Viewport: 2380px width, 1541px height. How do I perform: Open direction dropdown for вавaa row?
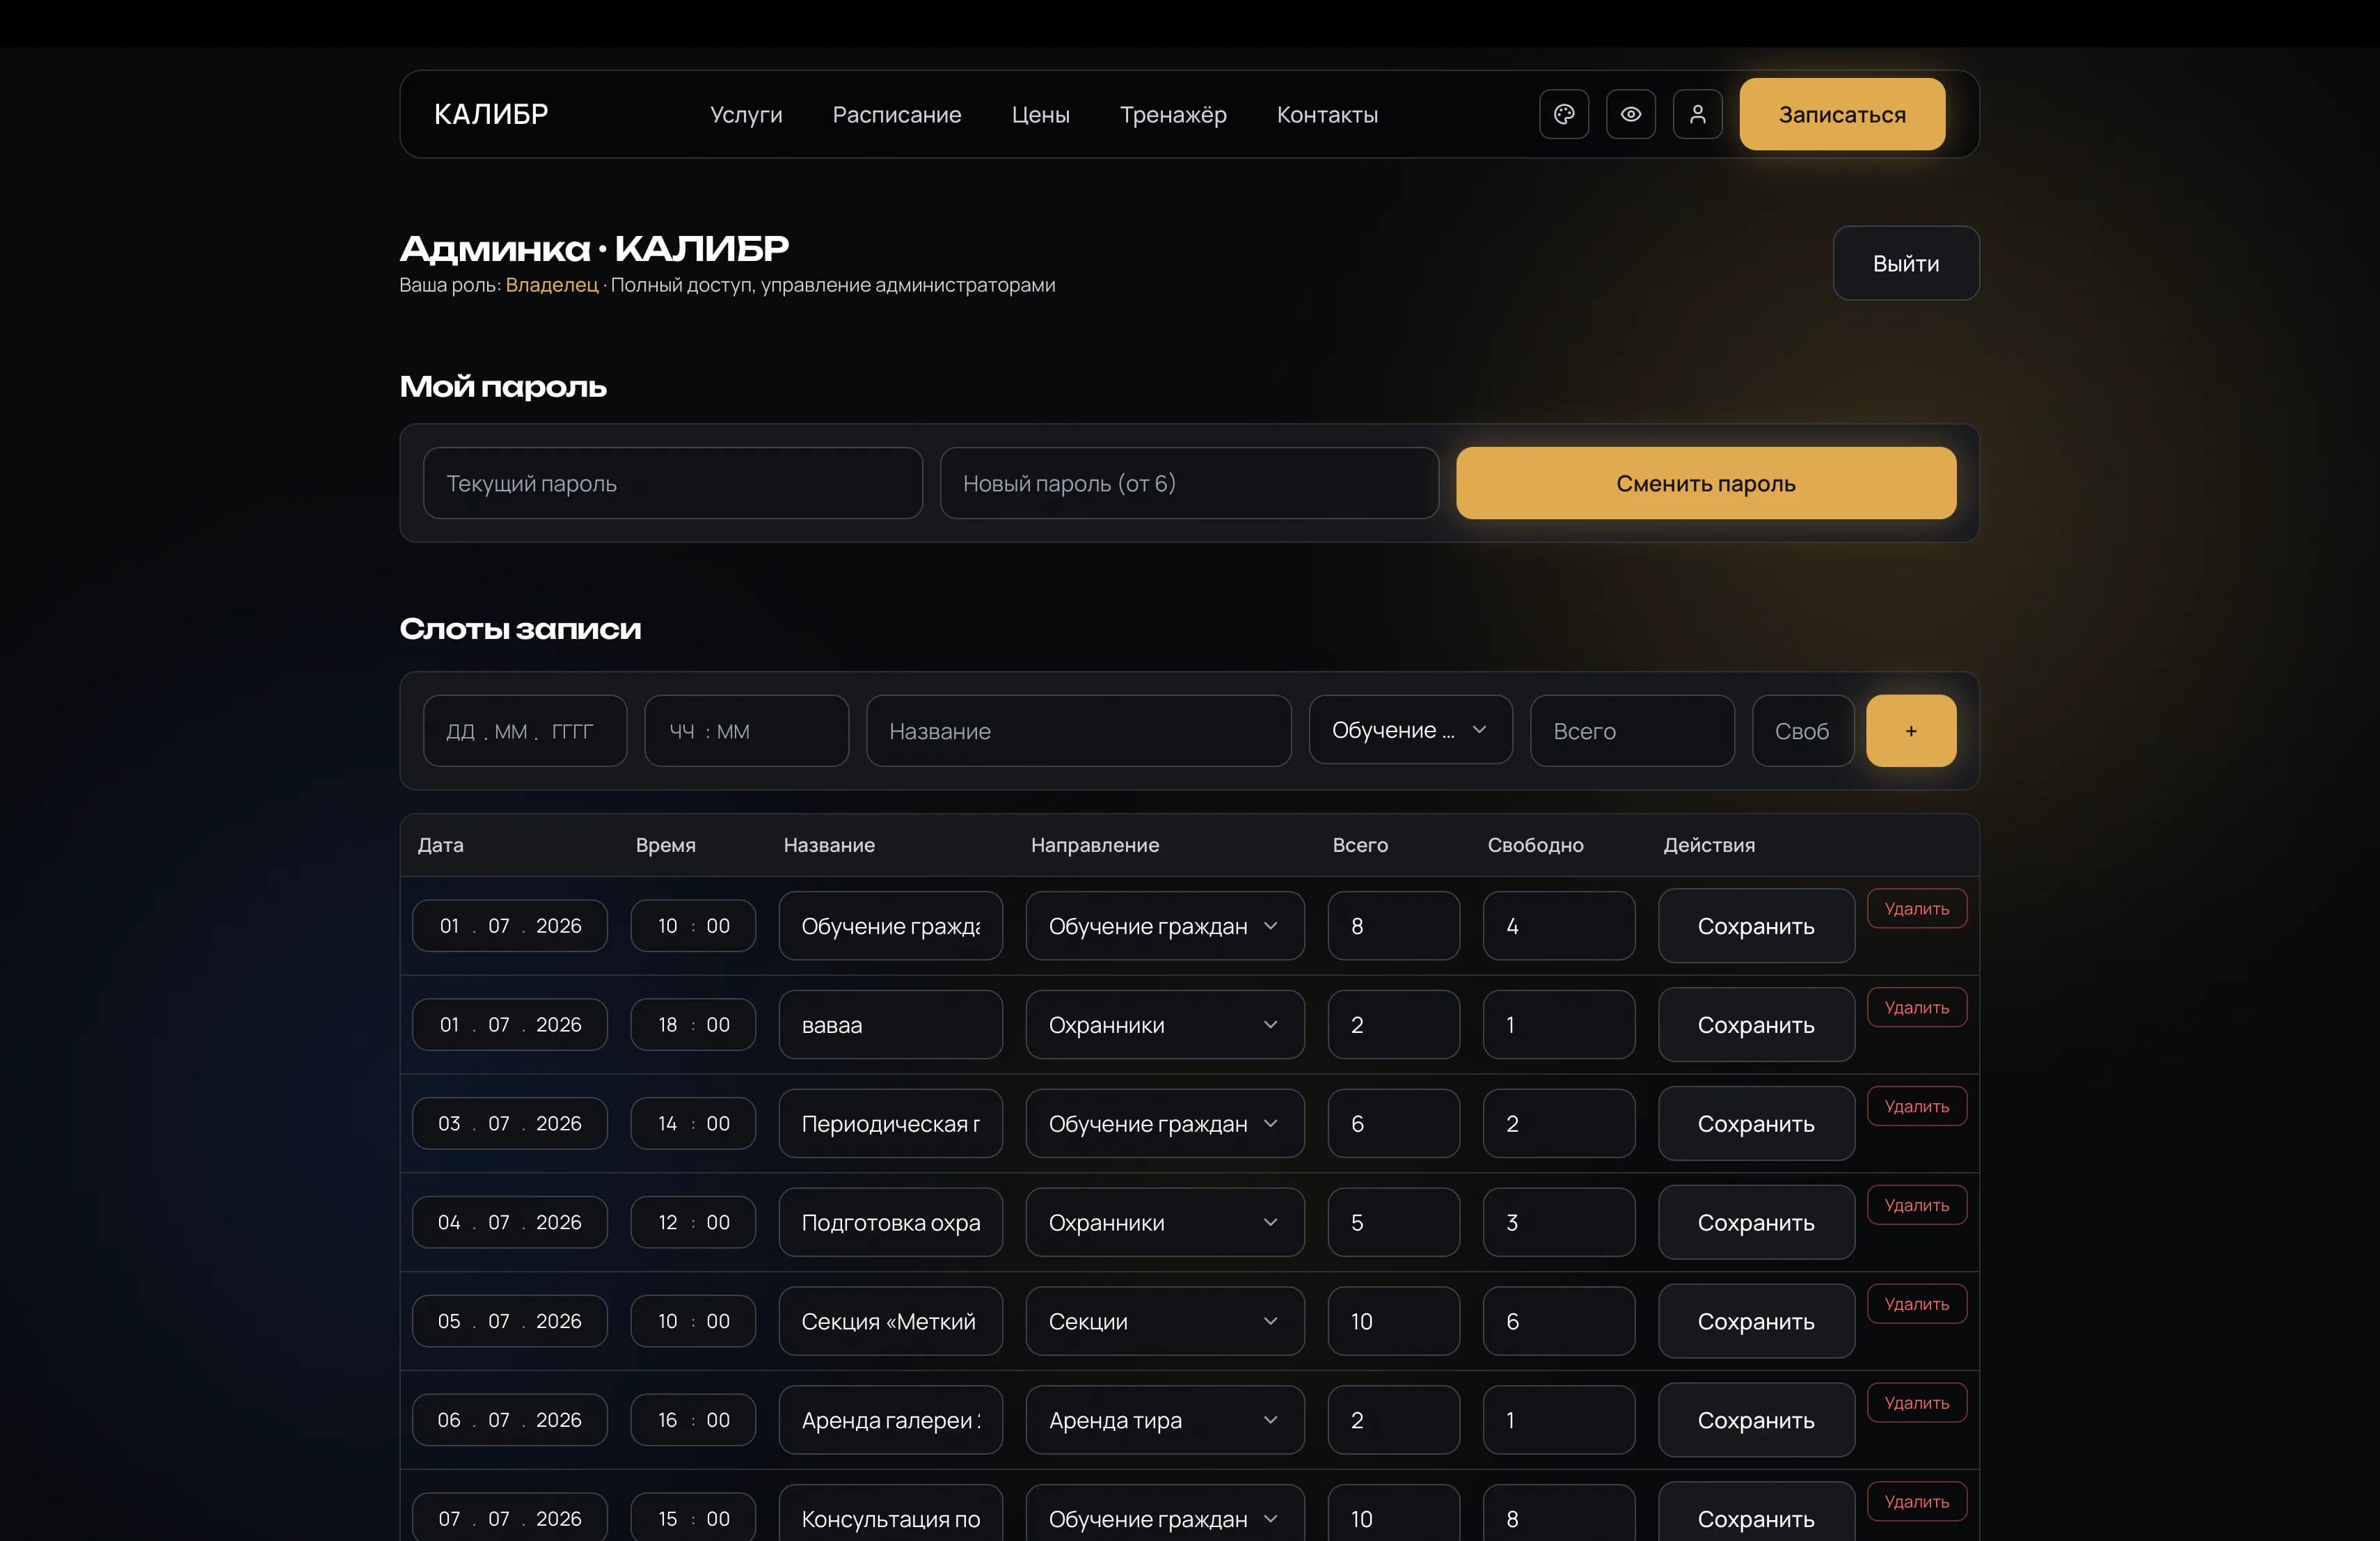(x=1164, y=1025)
